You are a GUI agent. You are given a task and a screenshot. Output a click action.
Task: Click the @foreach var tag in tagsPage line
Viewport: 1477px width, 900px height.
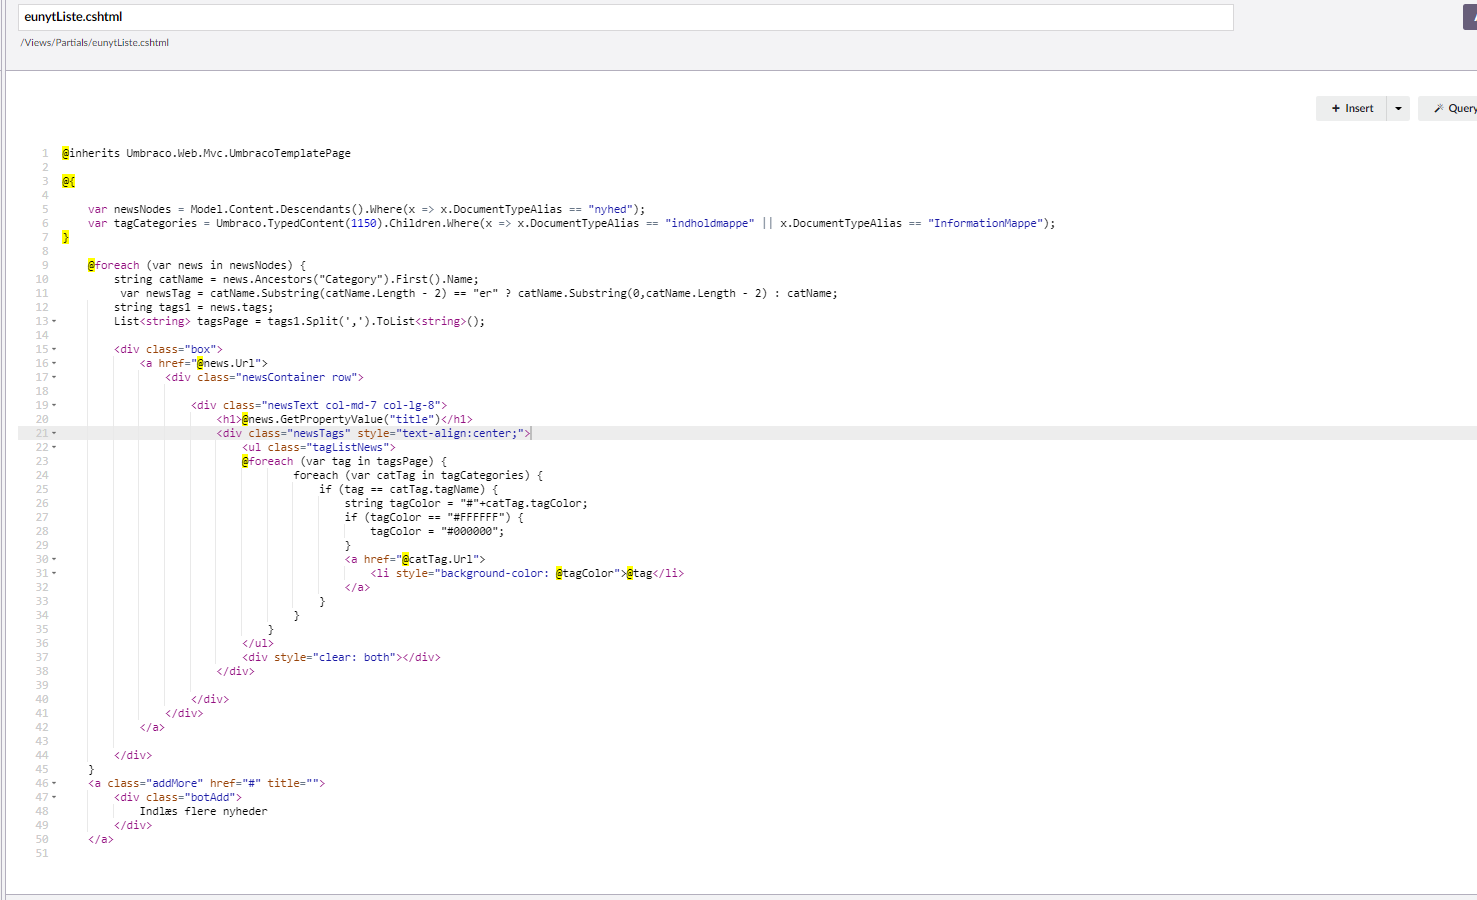[x=344, y=461]
